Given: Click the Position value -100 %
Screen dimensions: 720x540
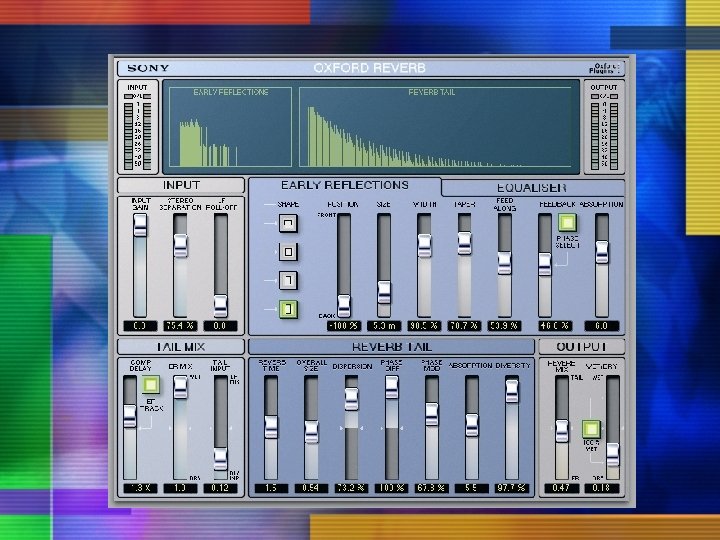Looking at the screenshot, I should (344, 326).
